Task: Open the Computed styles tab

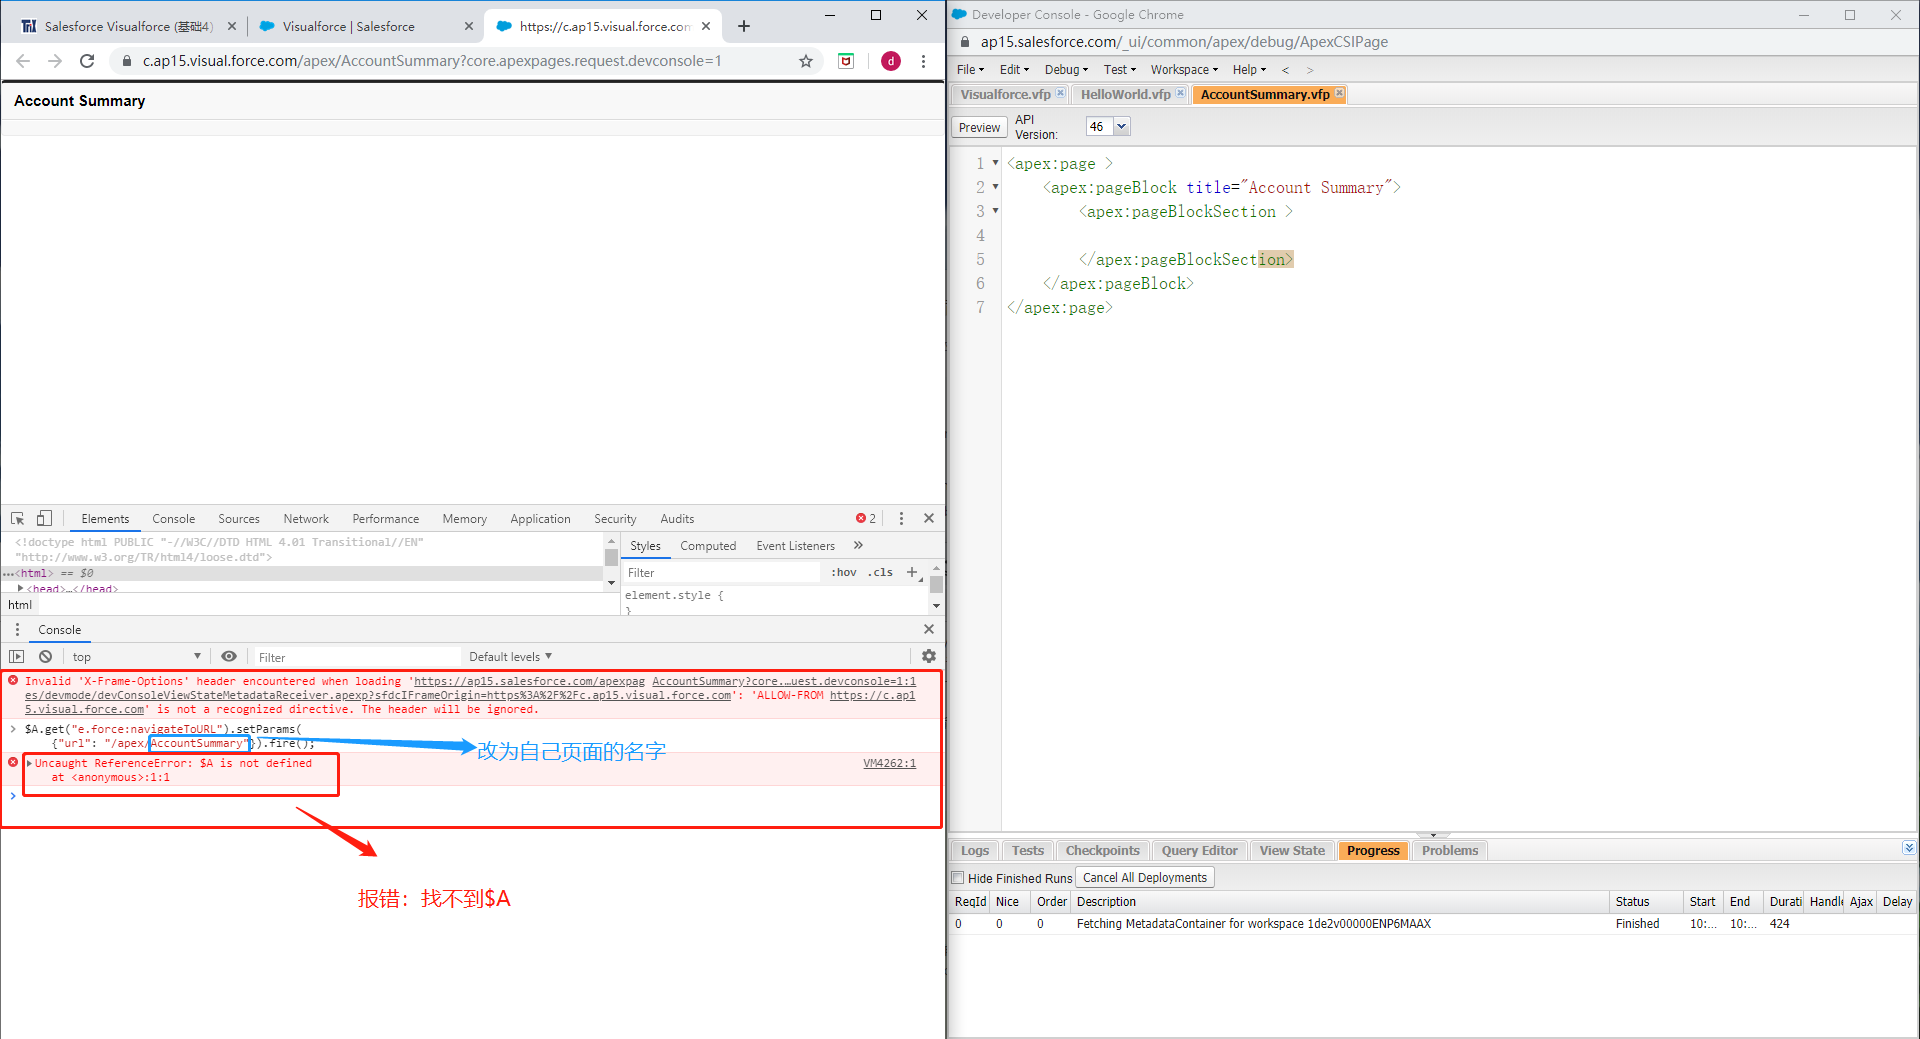Action: tap(708, 545)
